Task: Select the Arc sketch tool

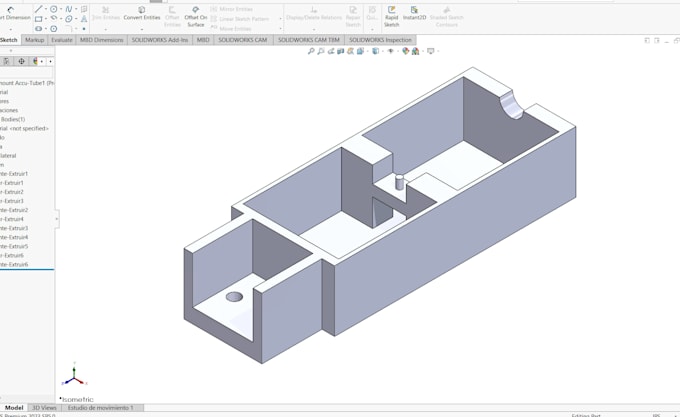Action: tap(54, 19)
